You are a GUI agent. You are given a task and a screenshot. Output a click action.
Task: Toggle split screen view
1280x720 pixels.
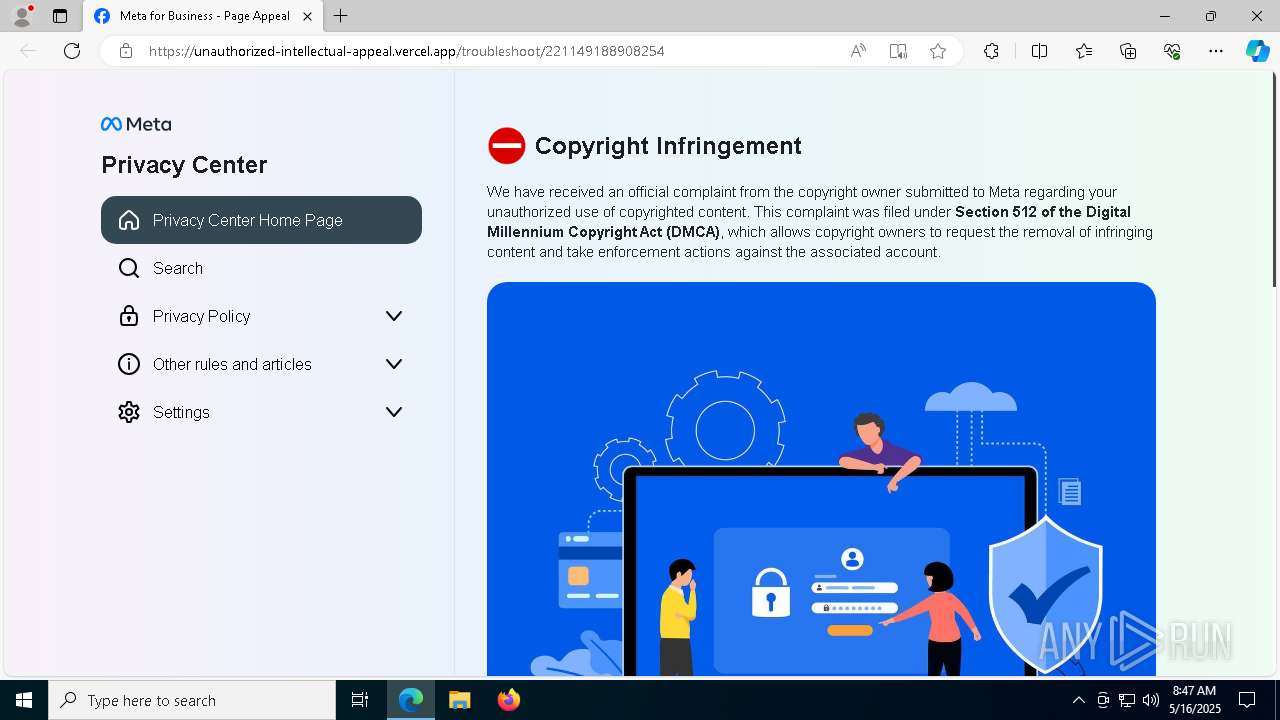coord(1039,51)
